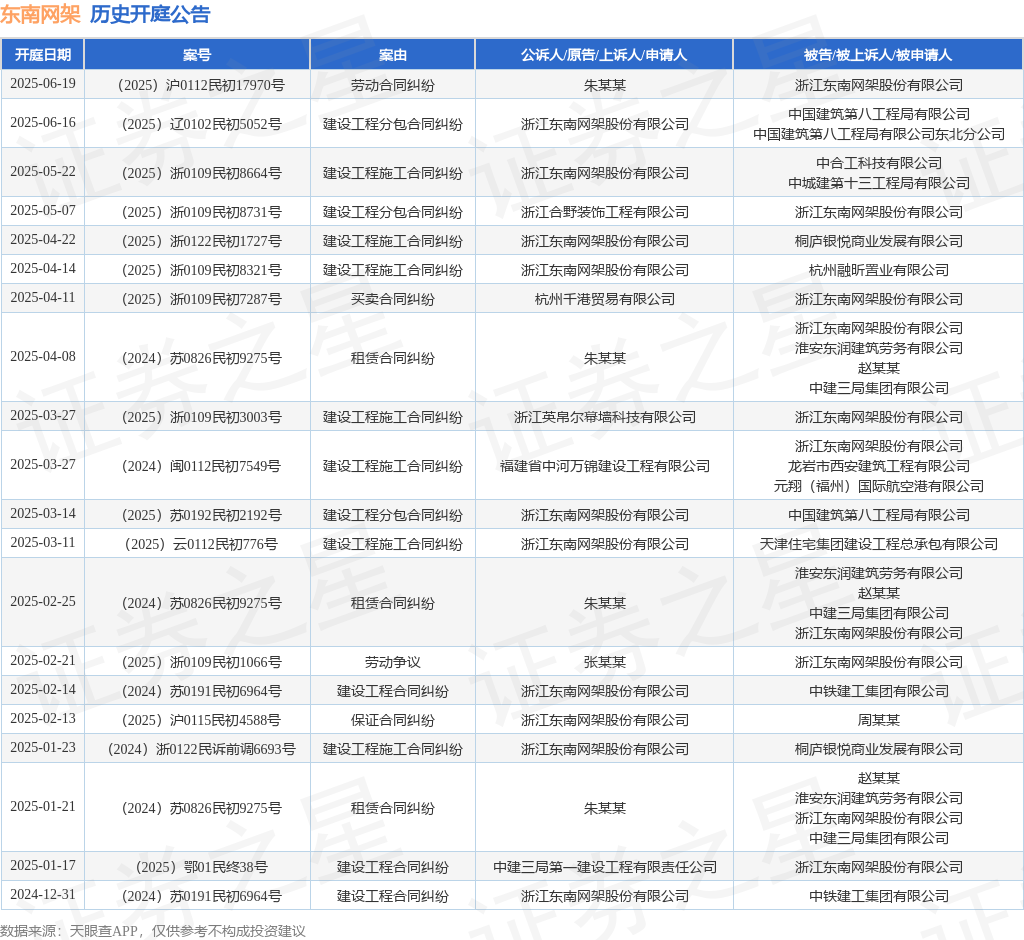This screenshot has width=1024, height=940.
Task: Click plaintiff 浙江英帛尔帘墙科技有限公司
Action: pyautogui.click(x=604, y=417)
